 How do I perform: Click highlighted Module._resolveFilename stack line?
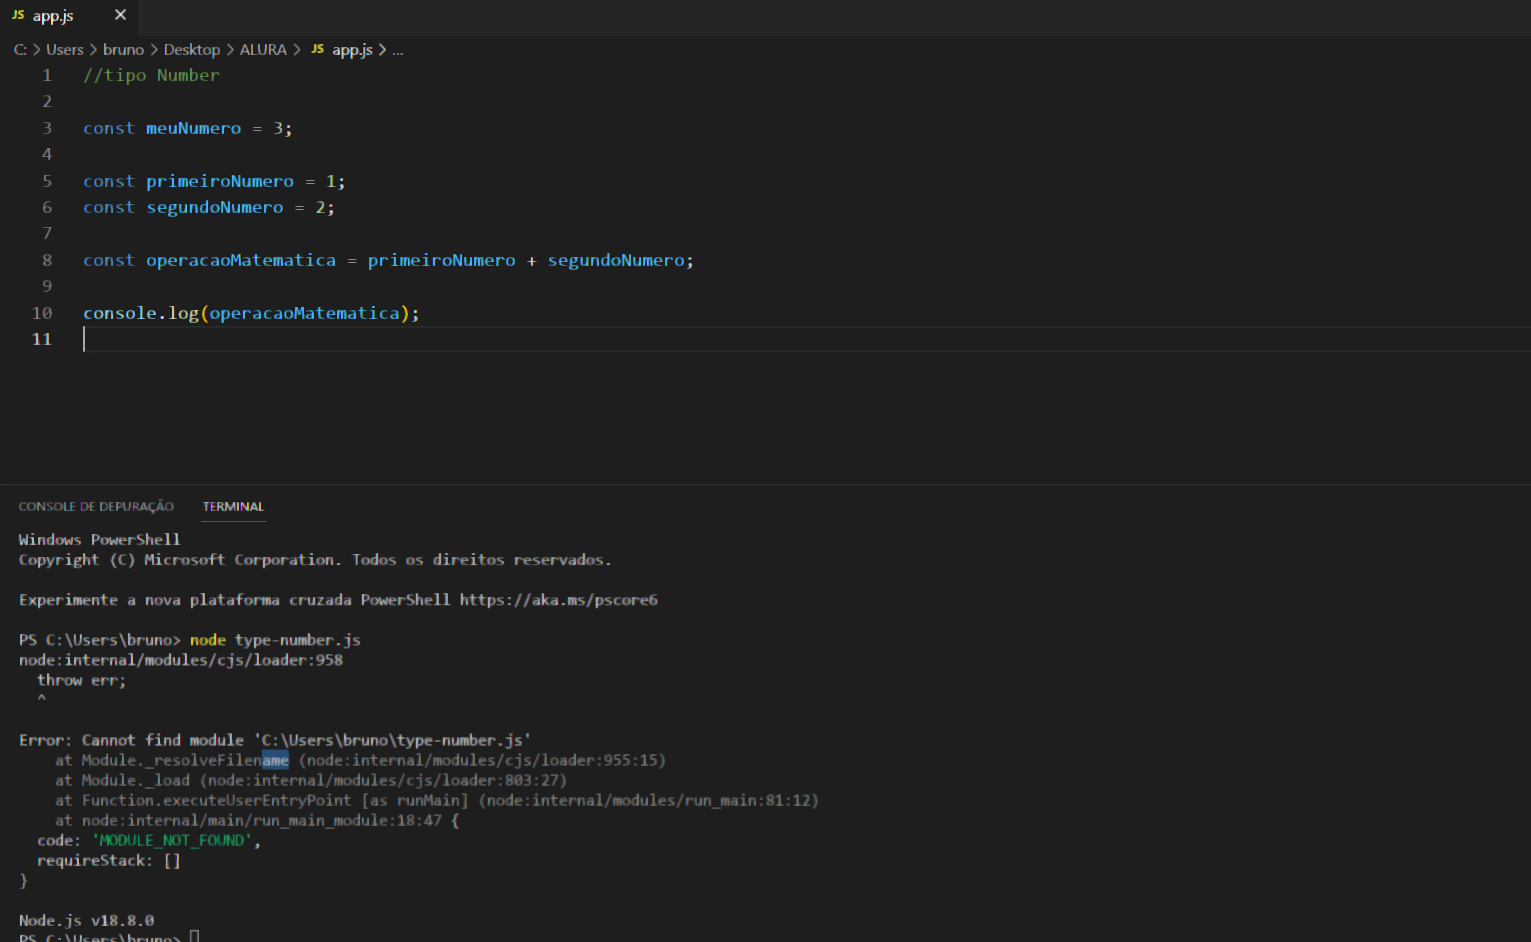pos(361,760)
